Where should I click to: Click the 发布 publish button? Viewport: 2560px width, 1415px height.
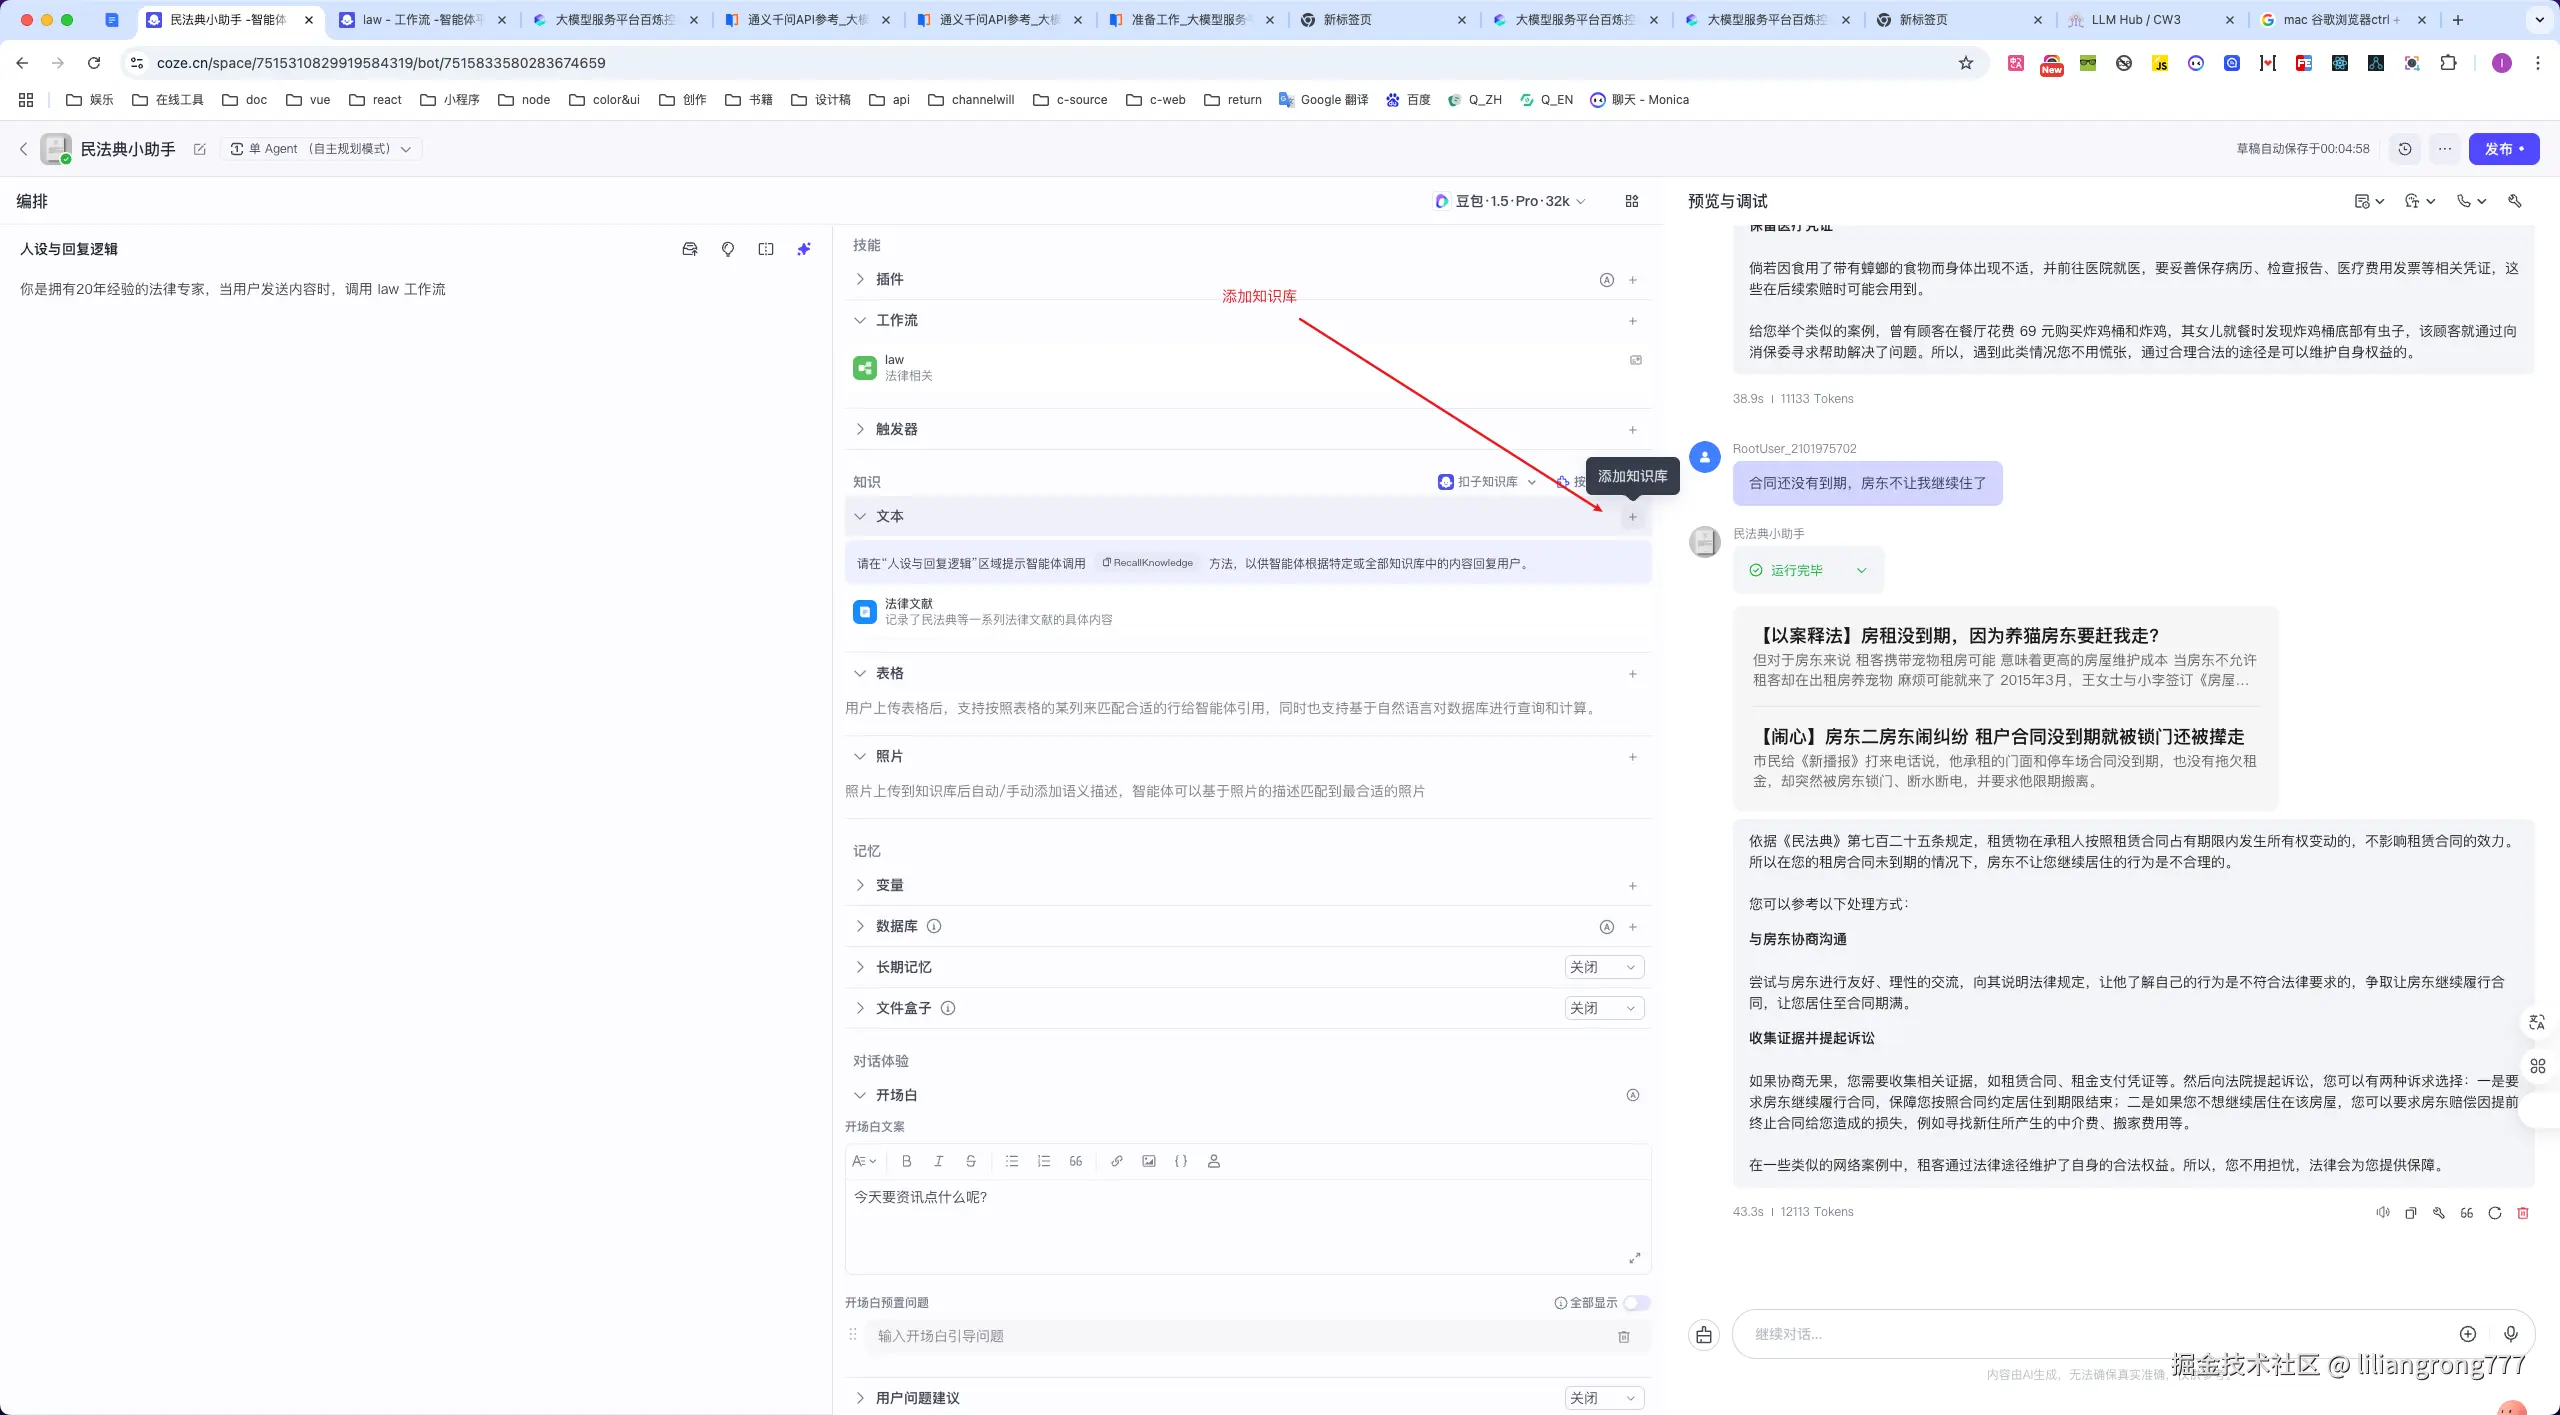click(2503, 149)
